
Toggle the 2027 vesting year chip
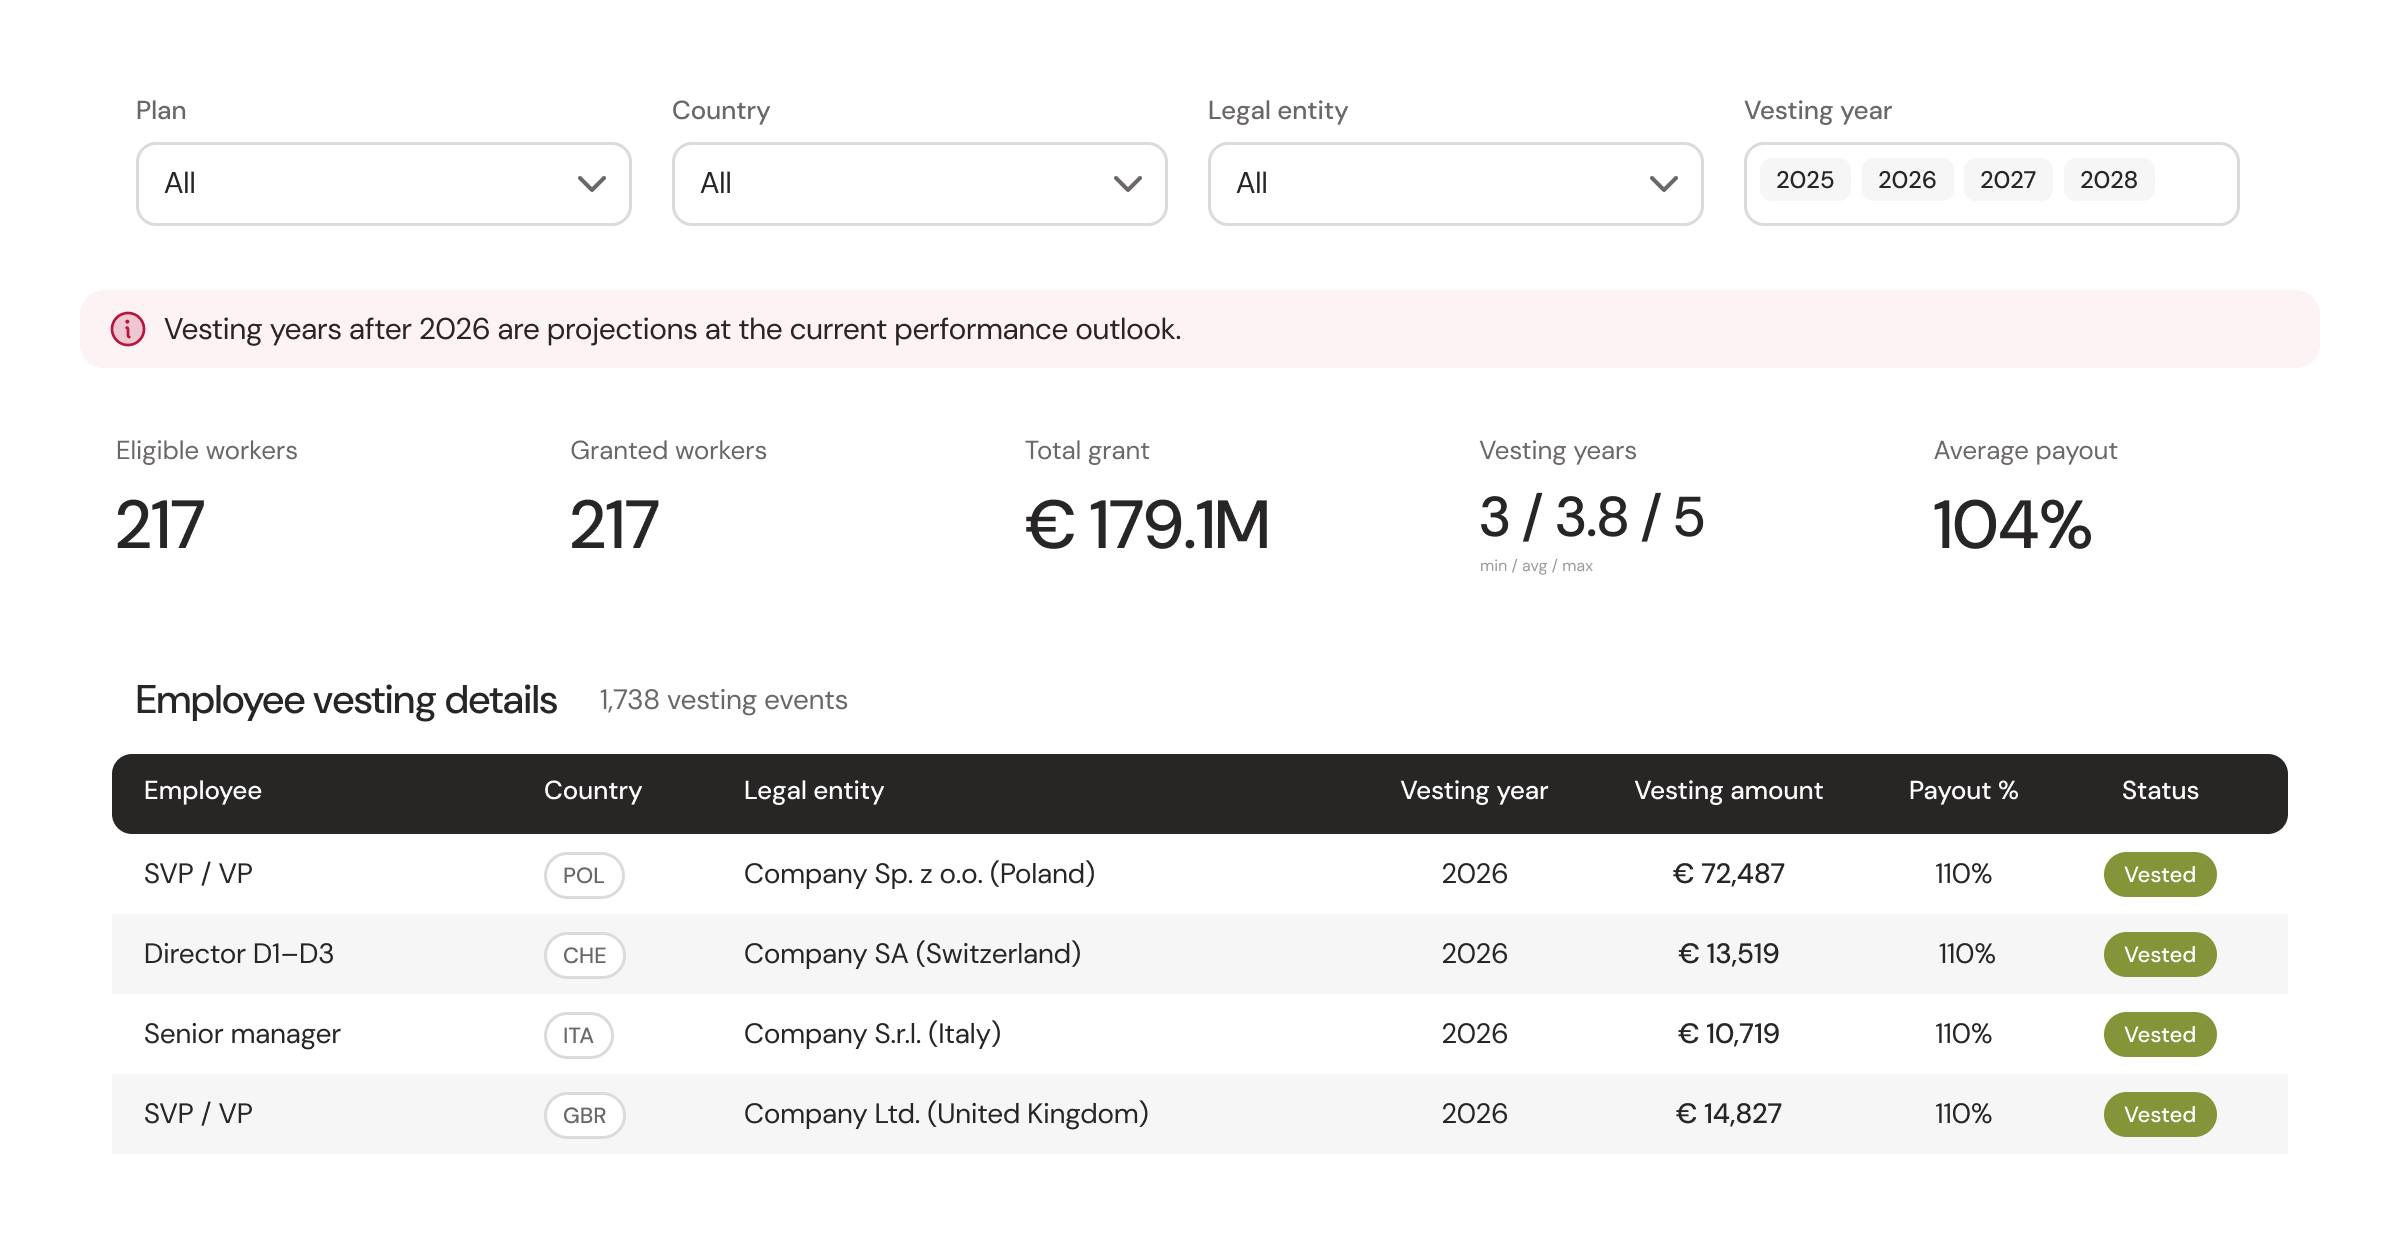2008,180
